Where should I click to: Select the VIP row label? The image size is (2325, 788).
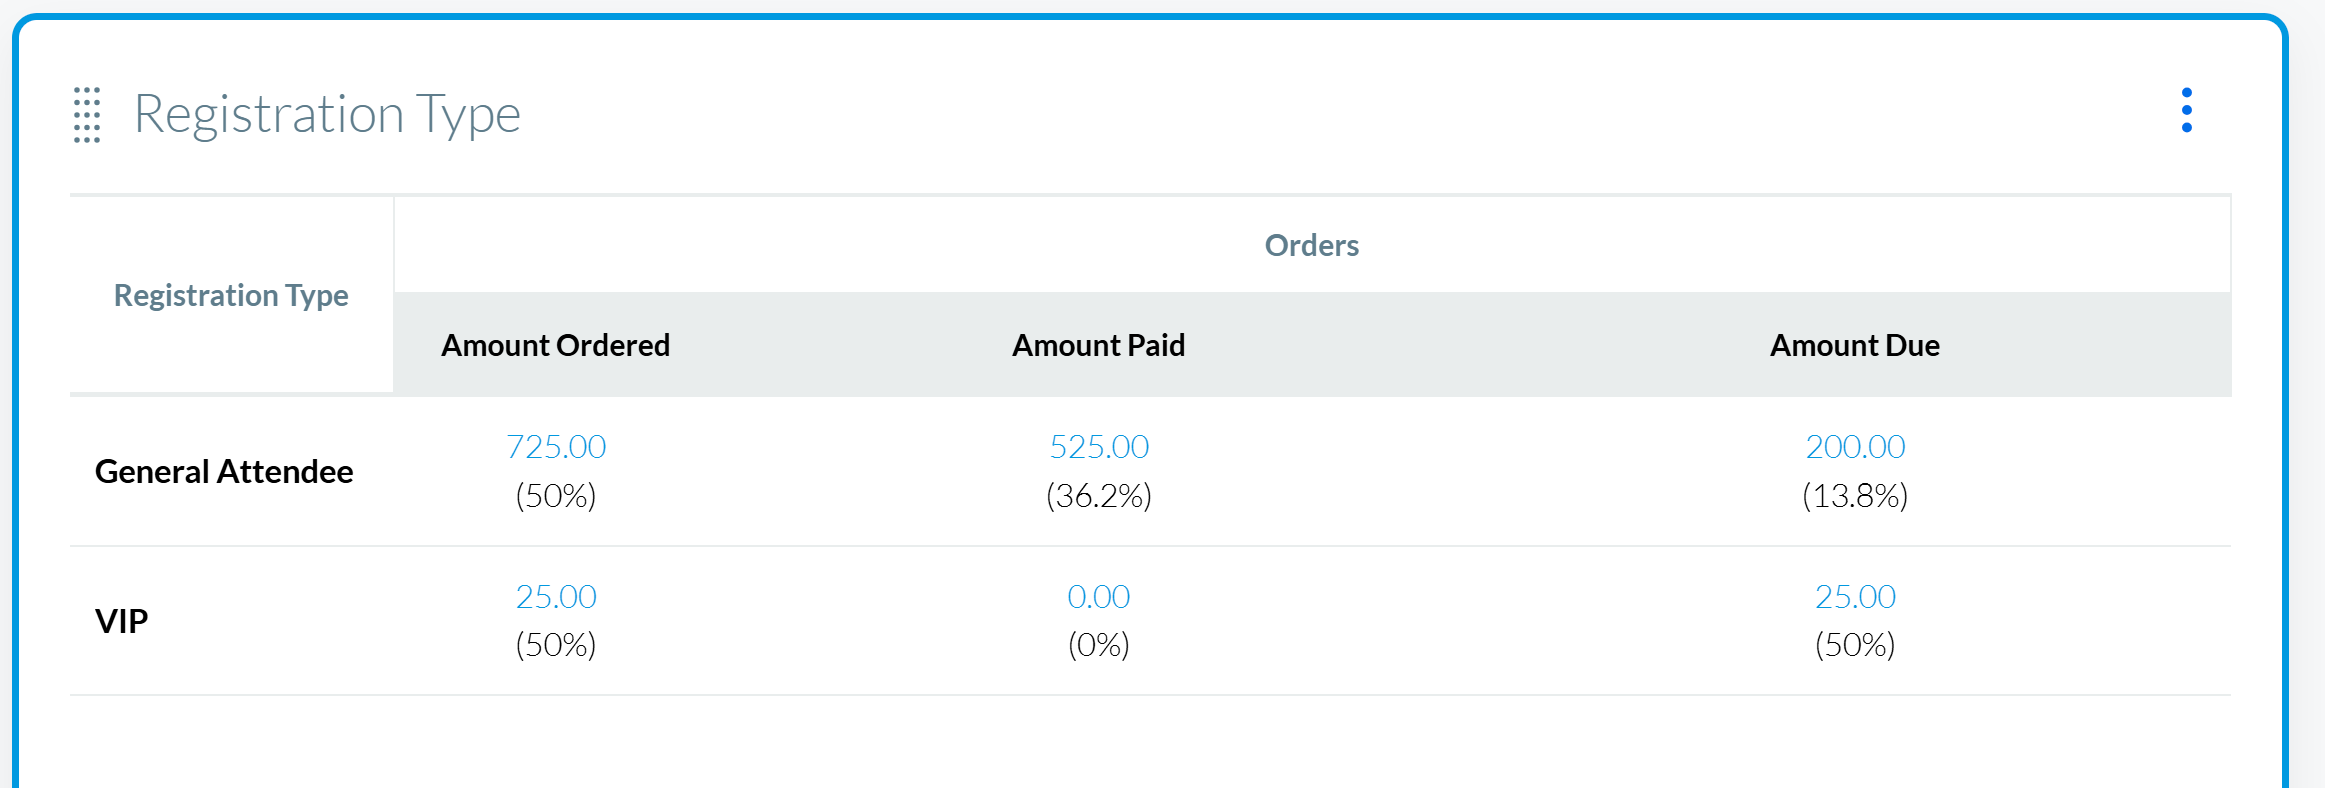coord(122,621)
